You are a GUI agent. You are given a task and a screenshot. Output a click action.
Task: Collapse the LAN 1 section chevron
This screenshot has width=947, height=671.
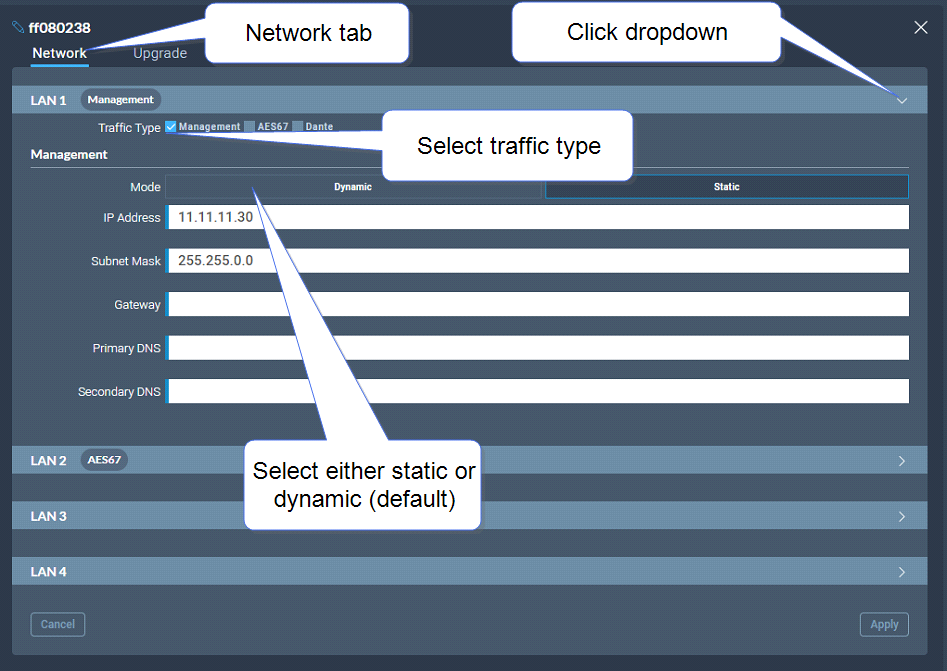(x=902, y=100)
